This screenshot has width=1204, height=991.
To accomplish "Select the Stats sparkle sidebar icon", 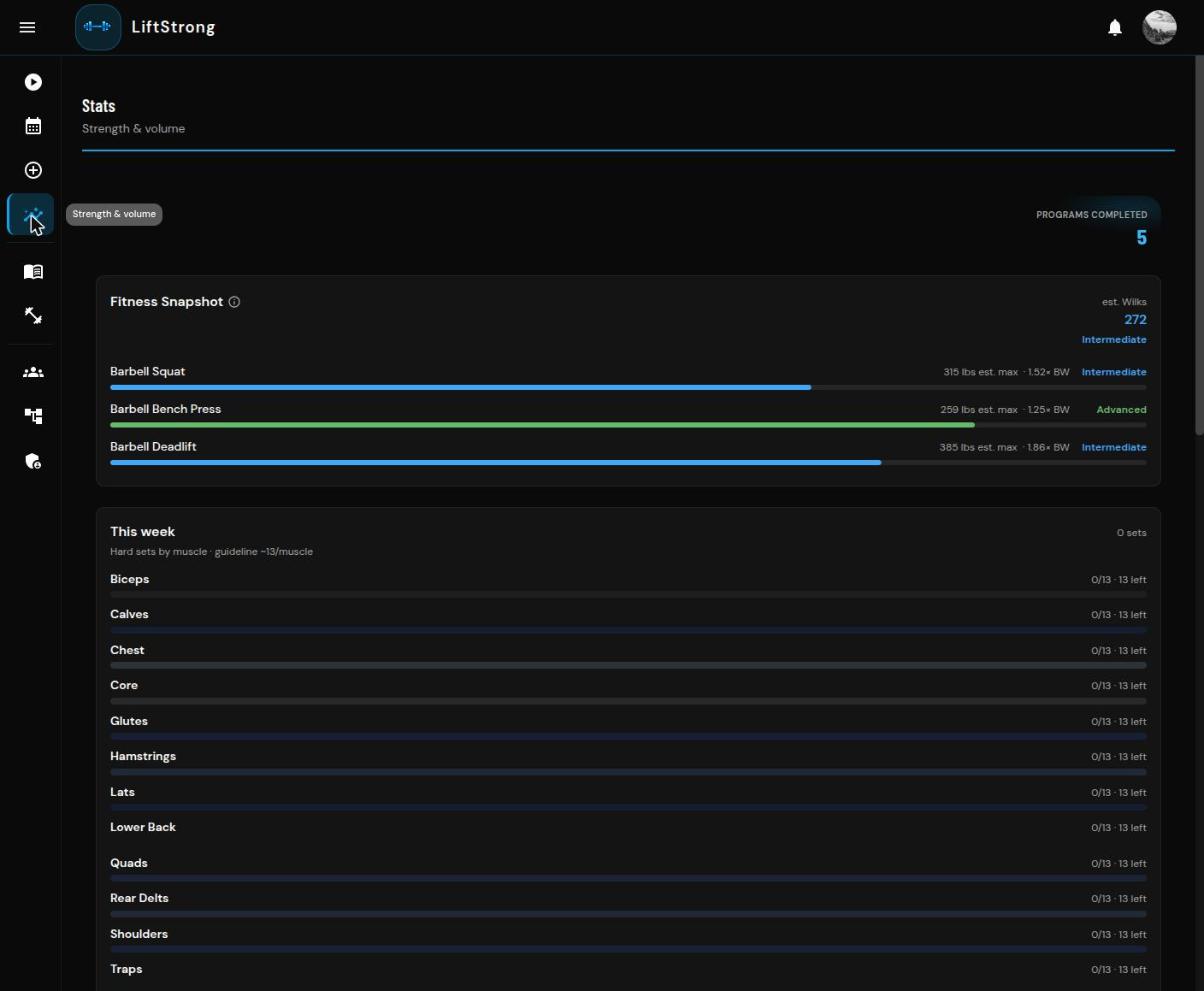I will (x=31, y=215).
